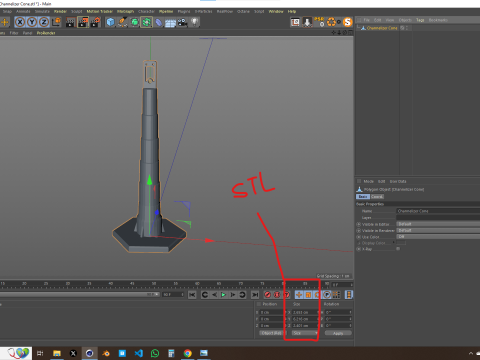Click the Size X value field
Image resolution: width=480 pixels, height=360 pixels.
[305, 312]
